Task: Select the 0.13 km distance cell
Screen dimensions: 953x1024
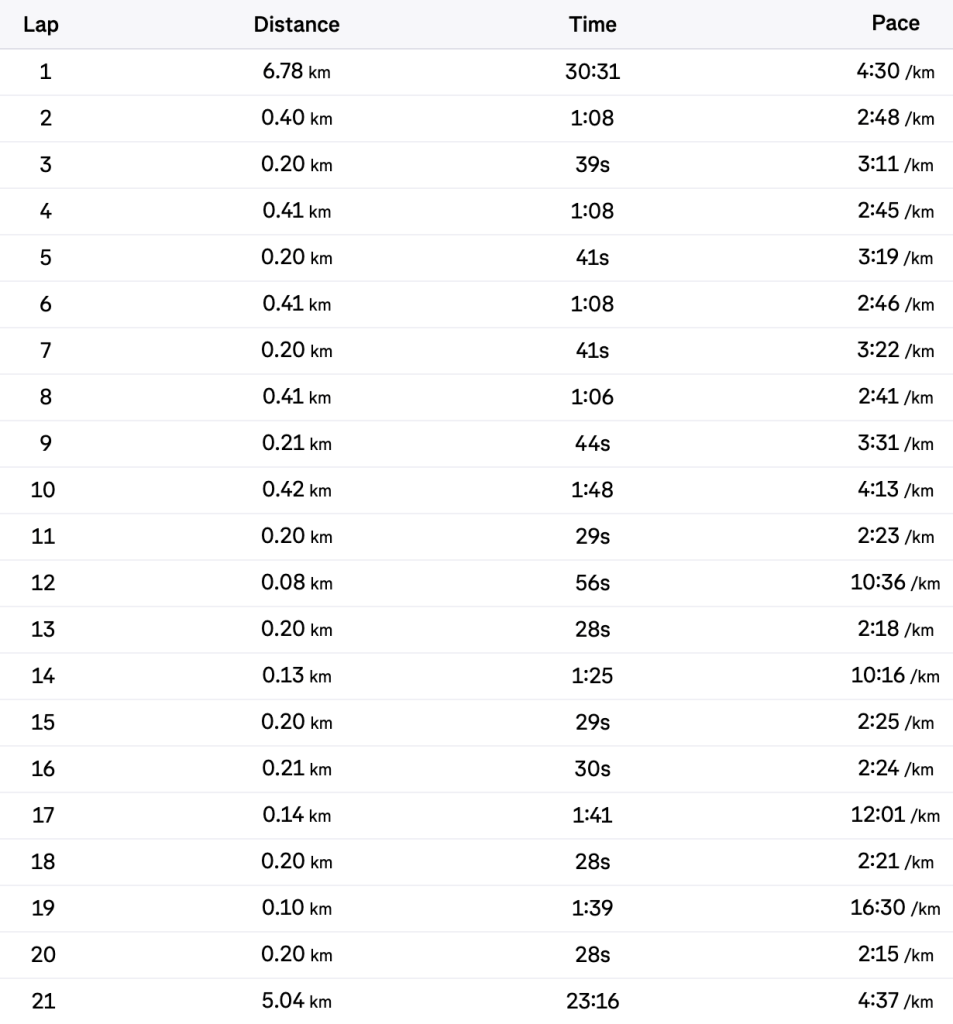Action: pyautogui.click(x=296, y=677)
